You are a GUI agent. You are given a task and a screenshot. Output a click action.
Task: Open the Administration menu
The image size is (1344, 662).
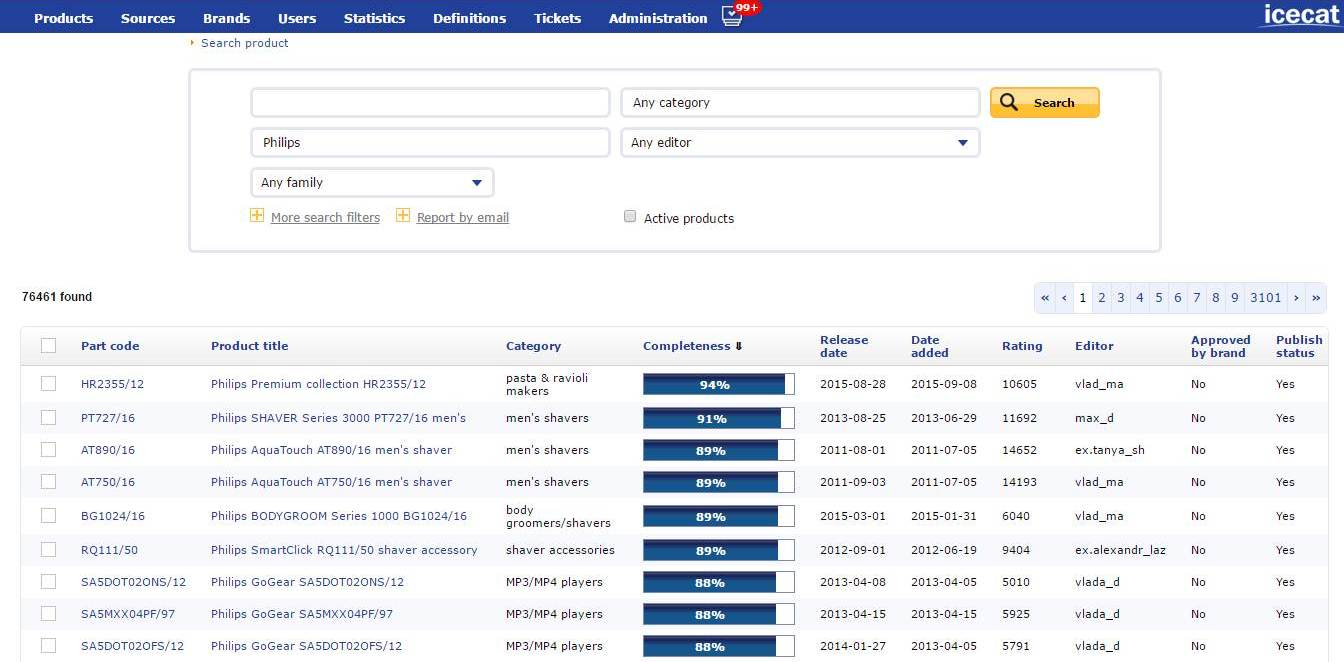(x=657, y=18)
